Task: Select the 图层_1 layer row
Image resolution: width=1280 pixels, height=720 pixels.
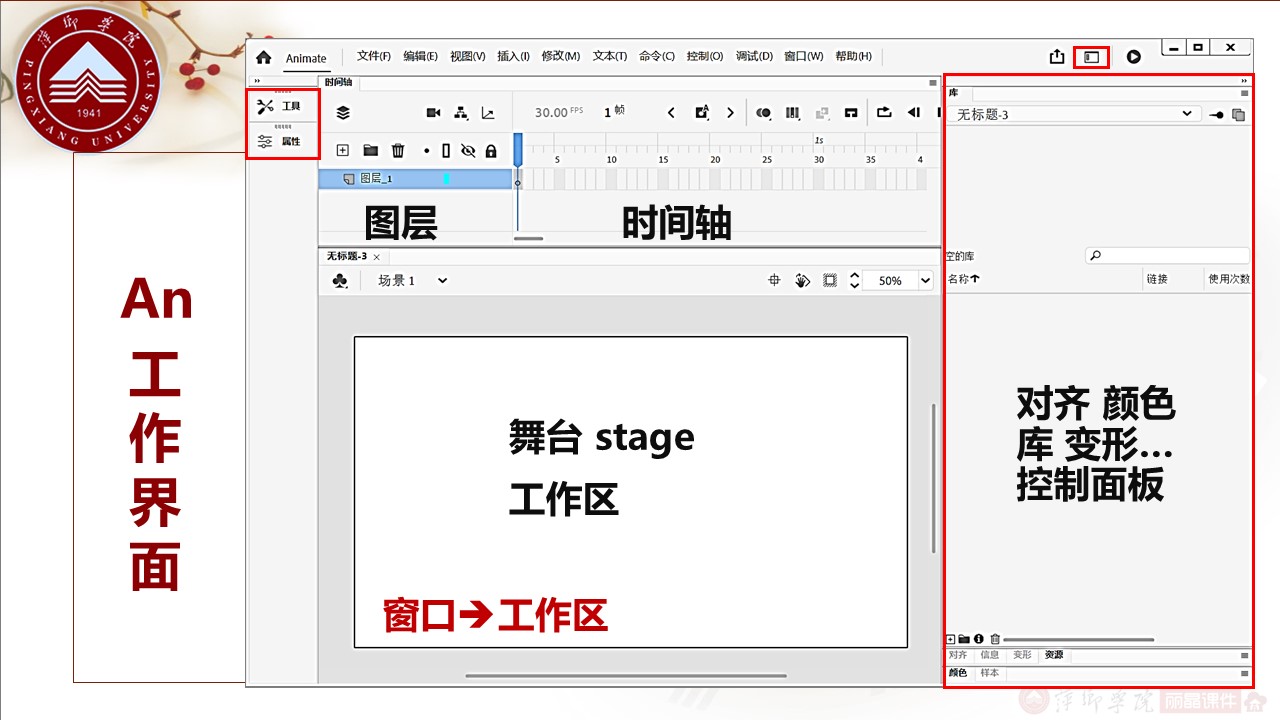Action: click(x=415, y=179)
